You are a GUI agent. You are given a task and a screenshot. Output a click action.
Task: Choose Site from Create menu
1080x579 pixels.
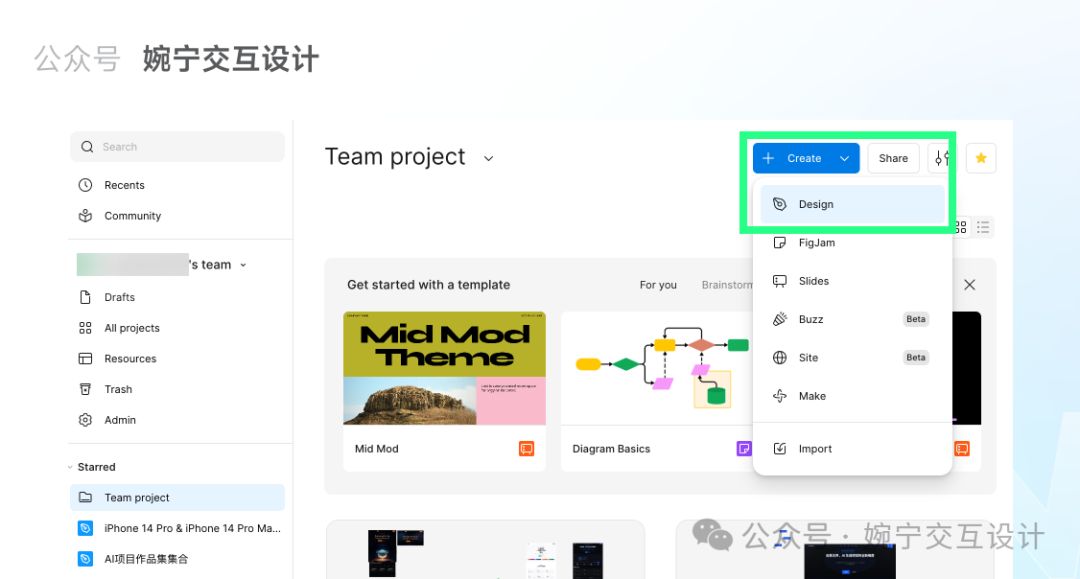coord(853,357)
